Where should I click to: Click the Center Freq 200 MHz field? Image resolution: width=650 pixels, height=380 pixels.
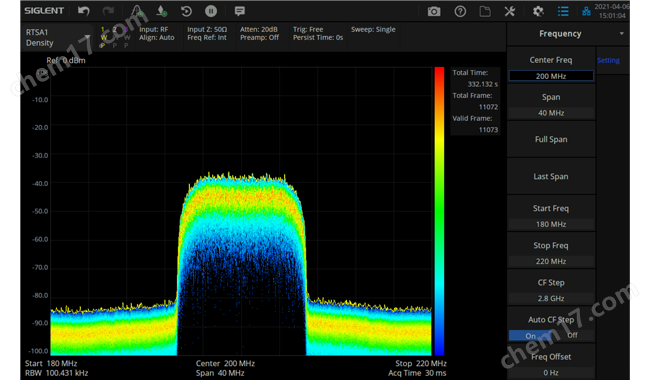click(551, 76)
